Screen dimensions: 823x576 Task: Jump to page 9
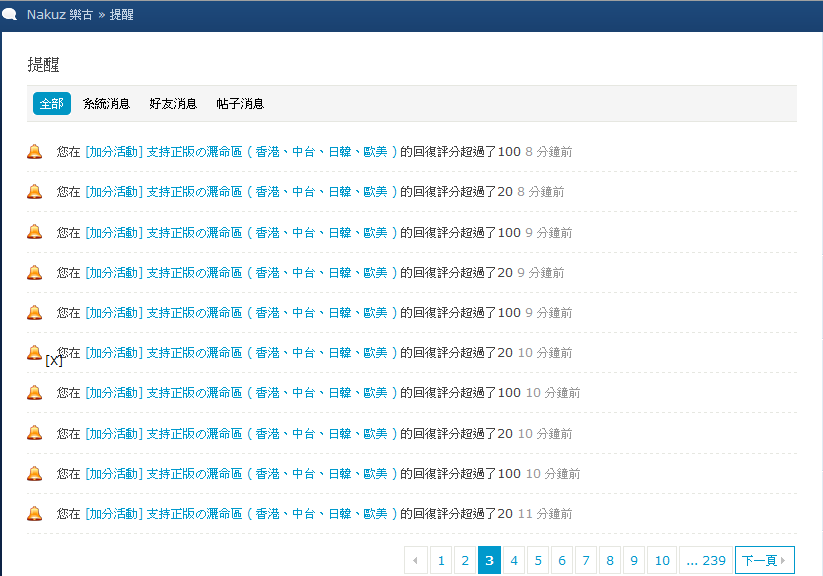634,560
